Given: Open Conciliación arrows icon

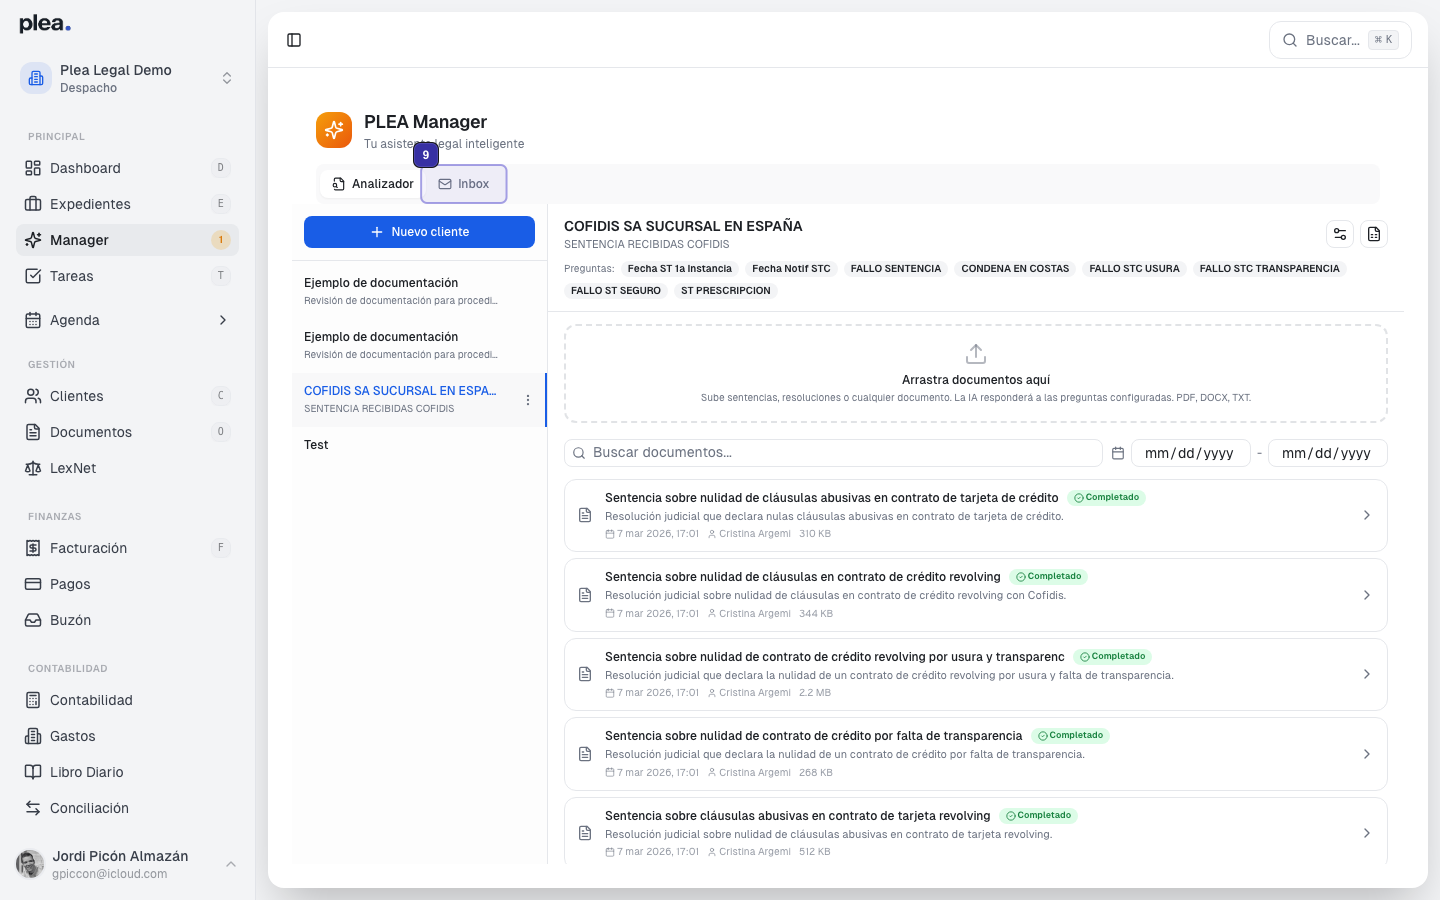Looking at the screenshot, I should 33,808.
